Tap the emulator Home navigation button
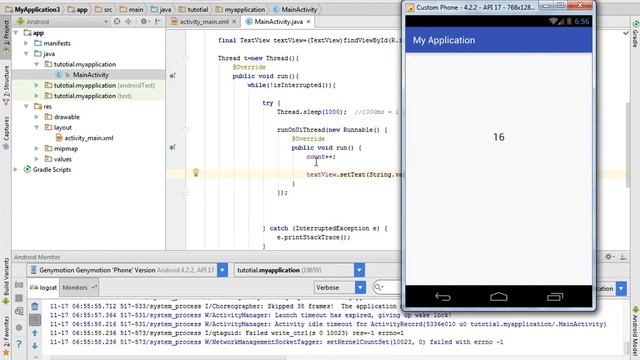This screenshot has width=640, height=360. (x=498, y=297)
